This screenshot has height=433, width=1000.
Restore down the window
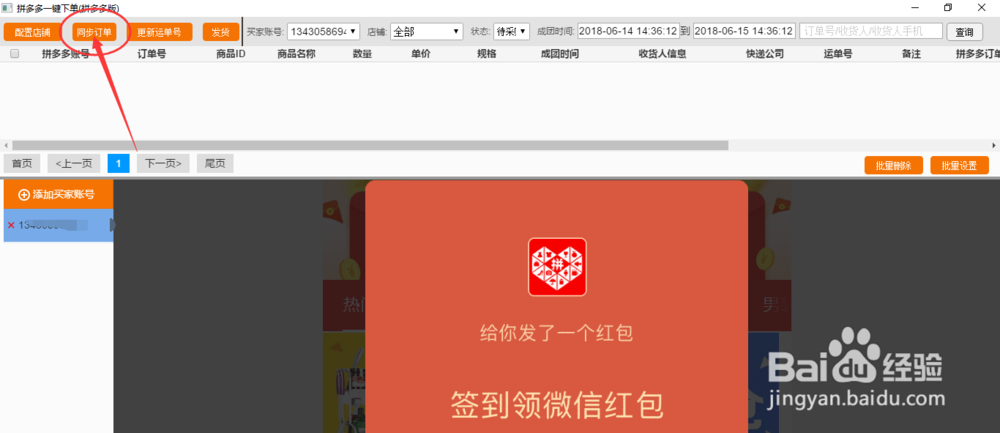click(x=948, y=7)
